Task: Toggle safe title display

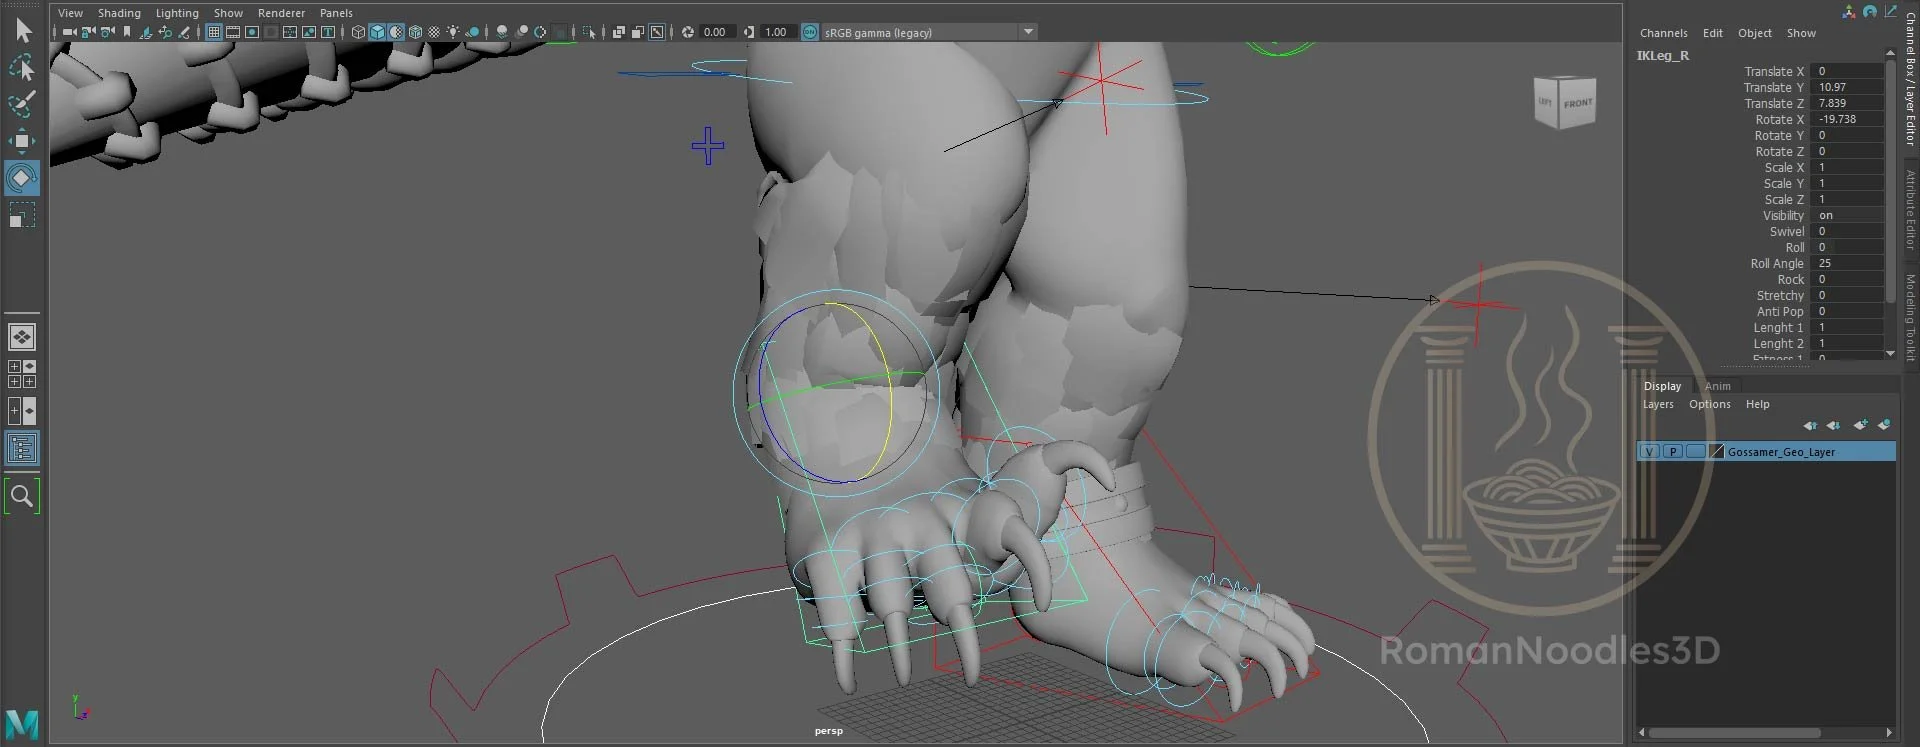Action: click(328, 32)
